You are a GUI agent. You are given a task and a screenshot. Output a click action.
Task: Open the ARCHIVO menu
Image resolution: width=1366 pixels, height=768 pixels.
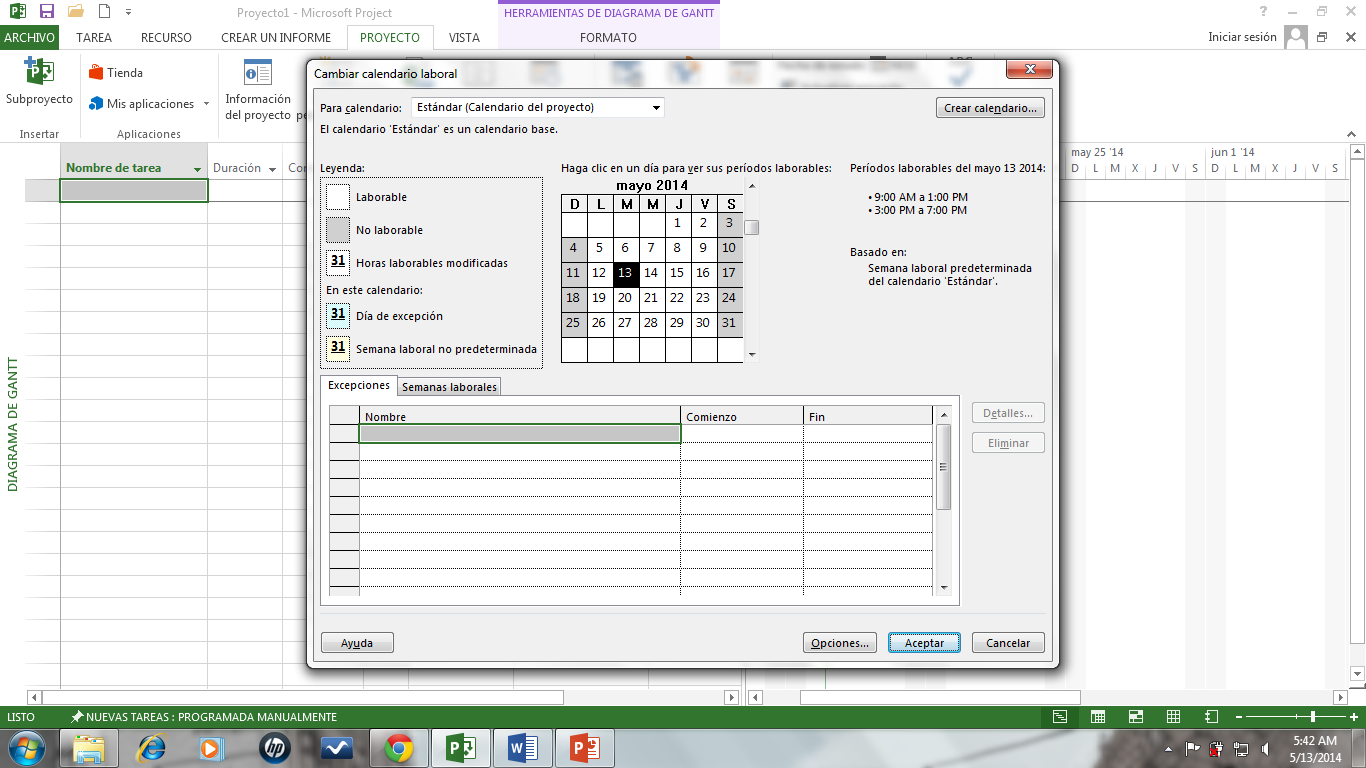click(29, 38)
